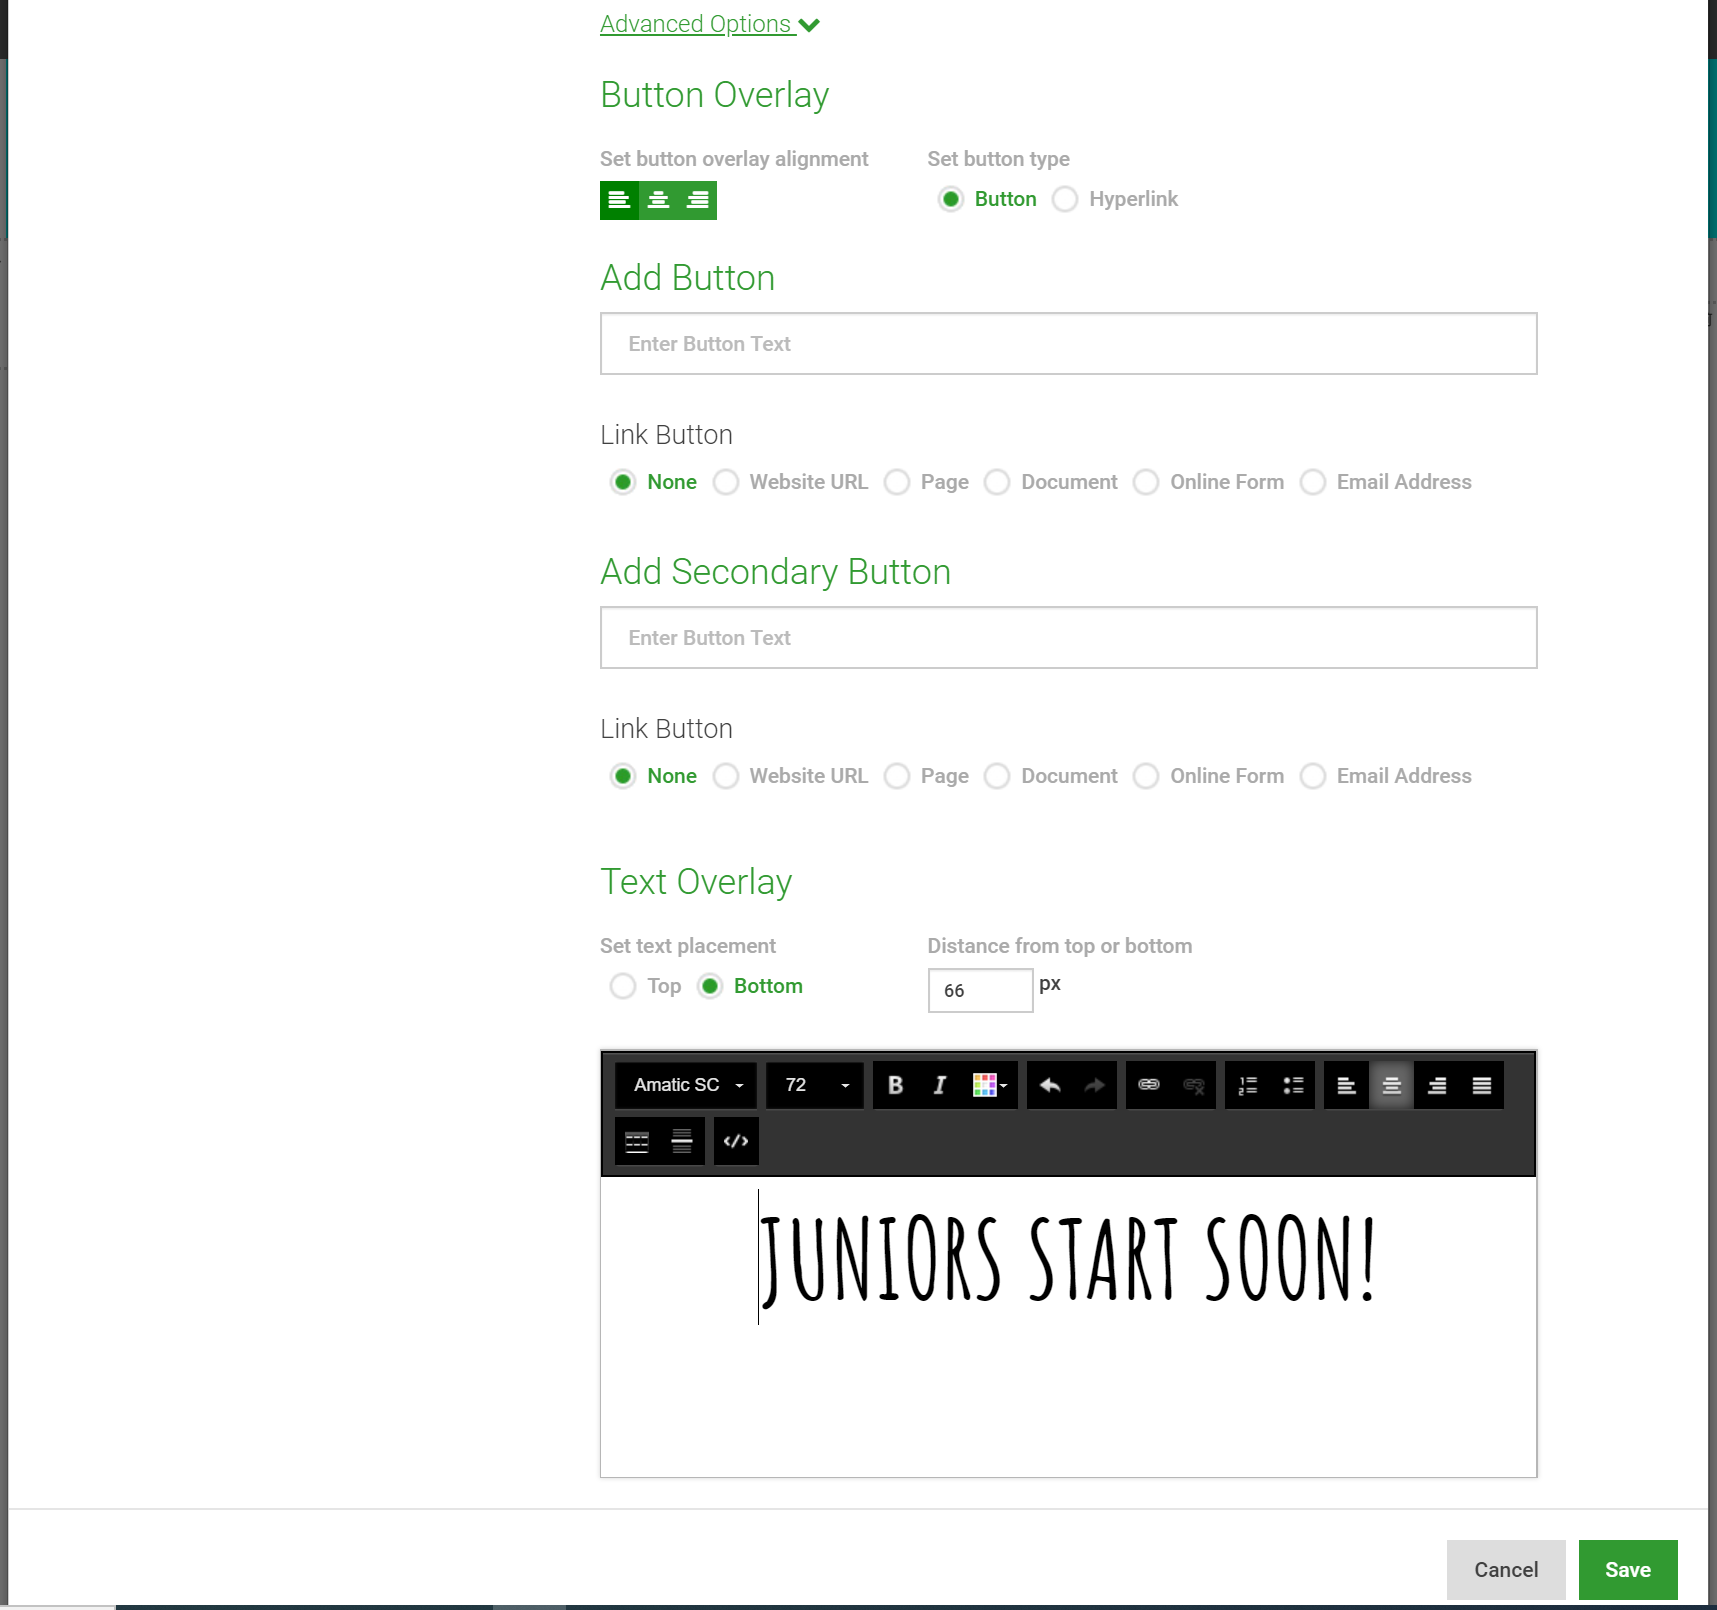Align overlay text right in the editor

coord(1436,1085)
